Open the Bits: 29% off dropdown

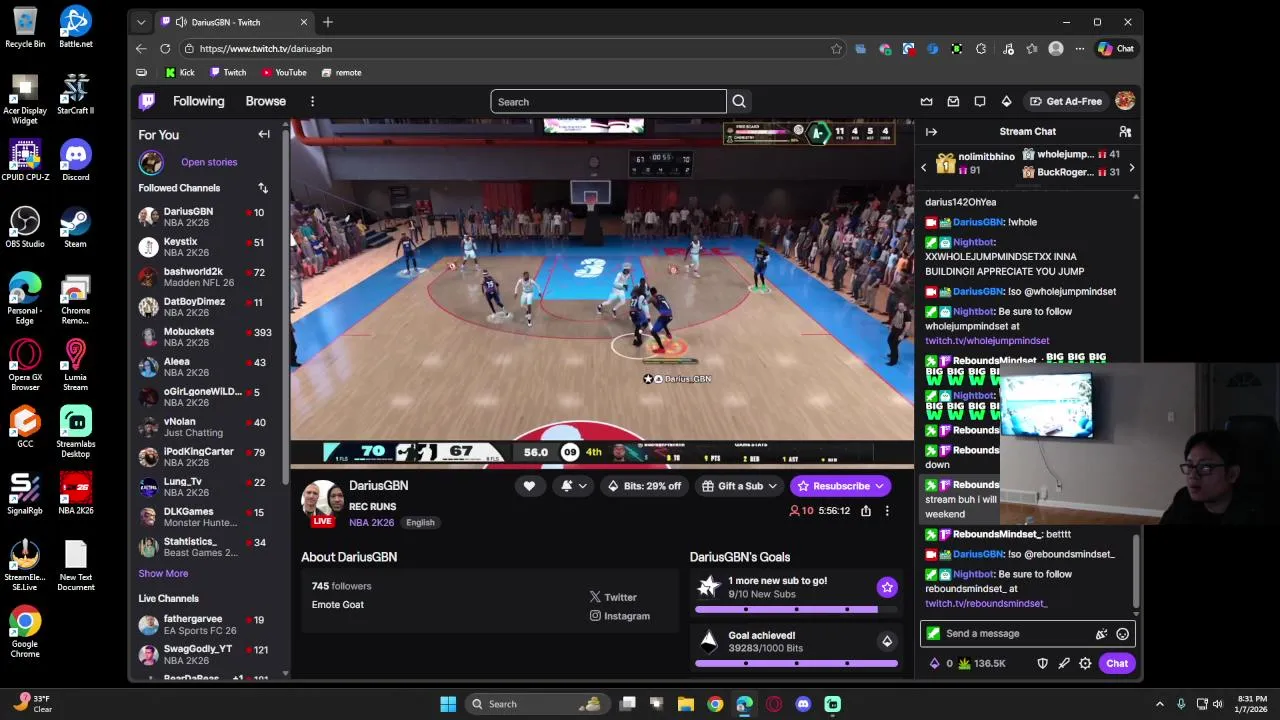click(x=643, y=486)
